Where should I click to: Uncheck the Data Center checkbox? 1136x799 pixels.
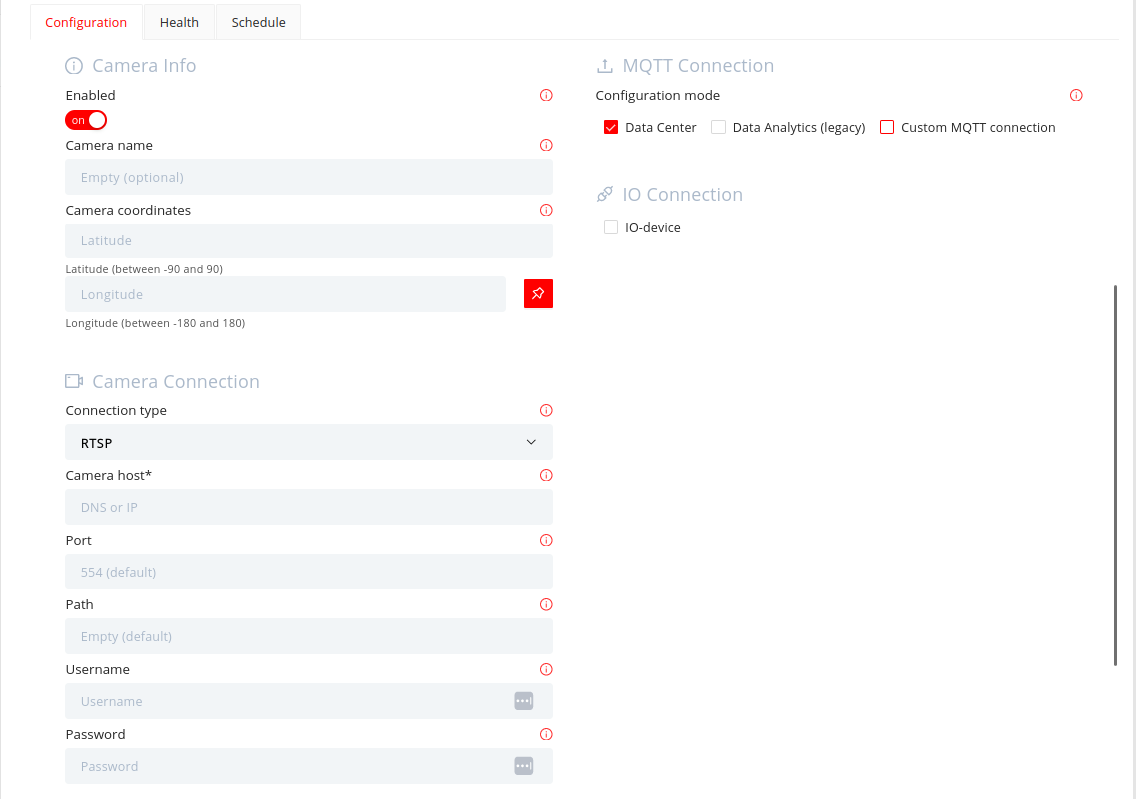click(611, 127)
